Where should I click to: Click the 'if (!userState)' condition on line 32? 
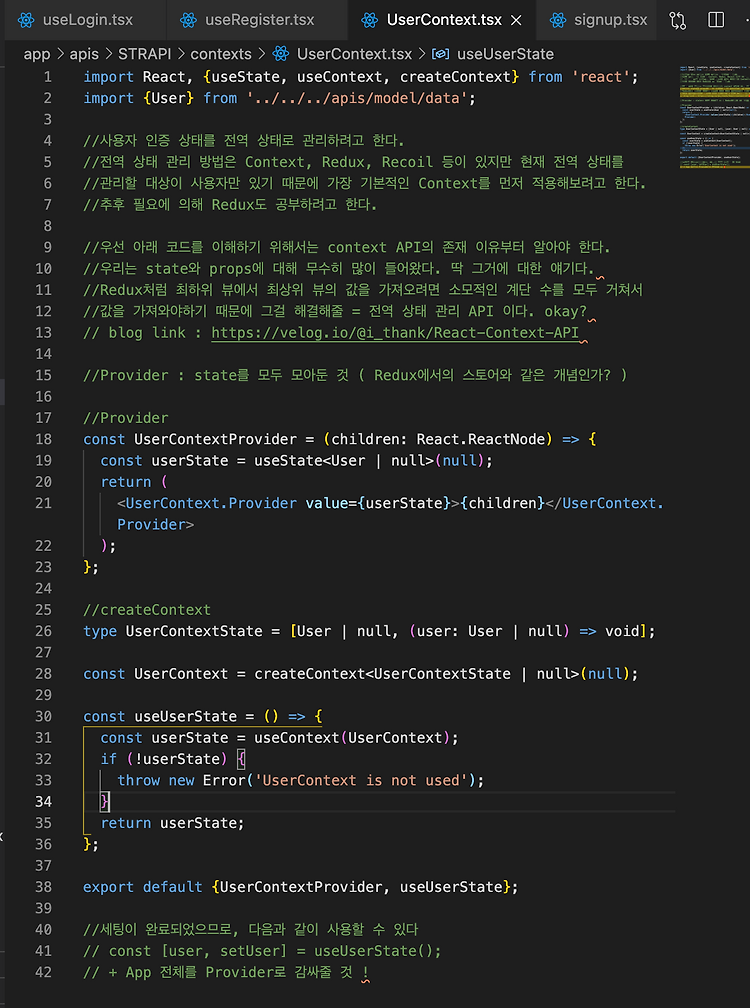[164, 759]
